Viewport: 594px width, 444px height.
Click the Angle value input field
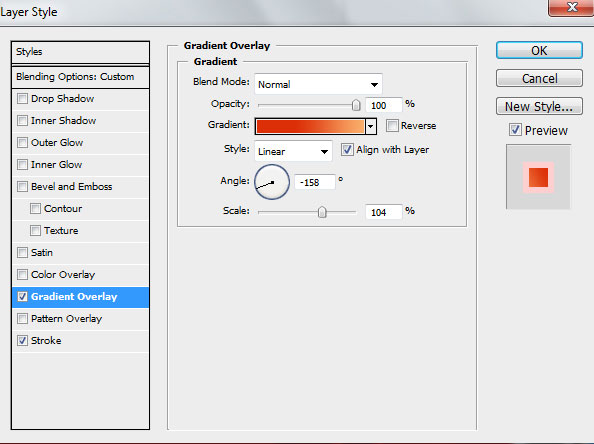point(314,182)
